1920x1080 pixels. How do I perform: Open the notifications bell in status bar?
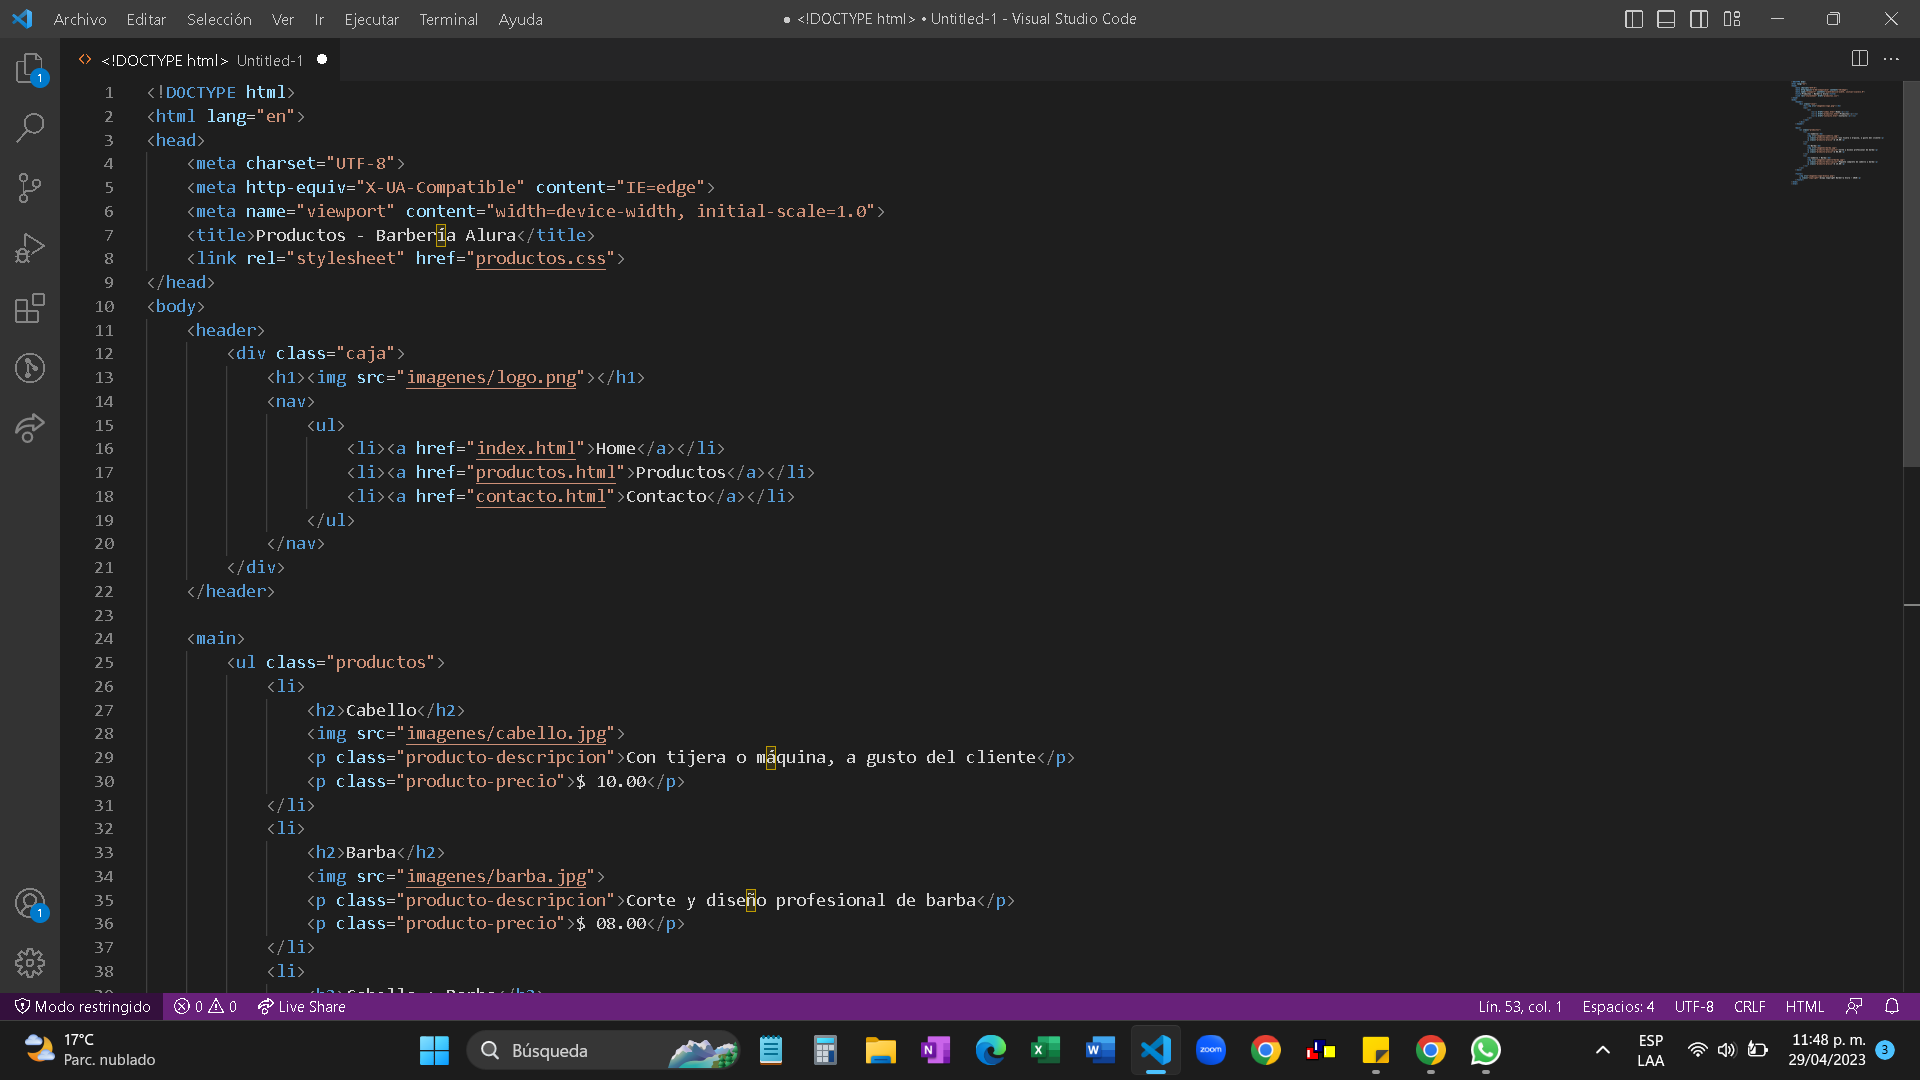1892,1006
